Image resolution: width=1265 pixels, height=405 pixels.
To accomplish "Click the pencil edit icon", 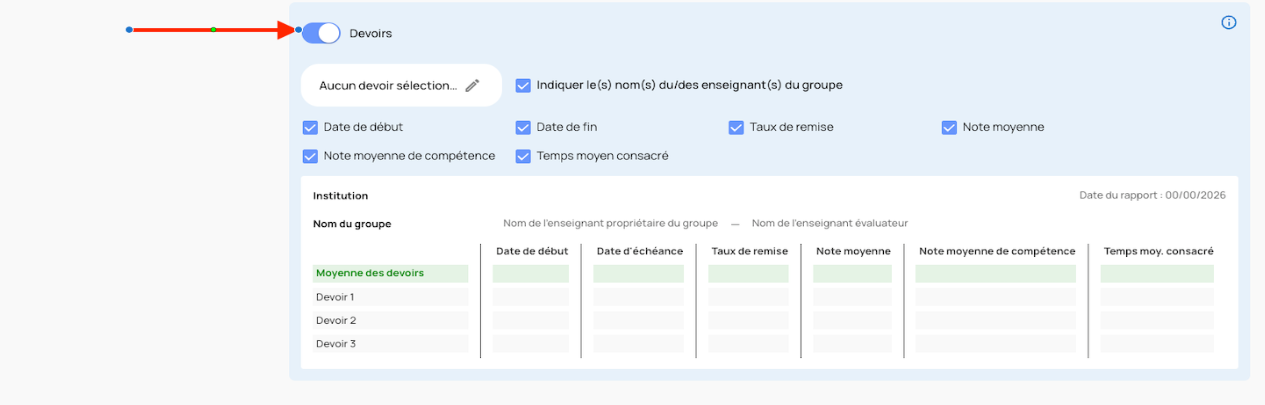I will point(473,85).
